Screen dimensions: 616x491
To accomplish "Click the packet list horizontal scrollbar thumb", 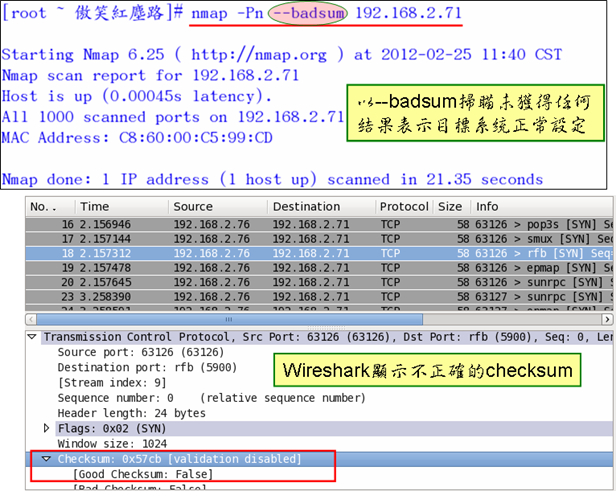I will (x=229, y=319).
